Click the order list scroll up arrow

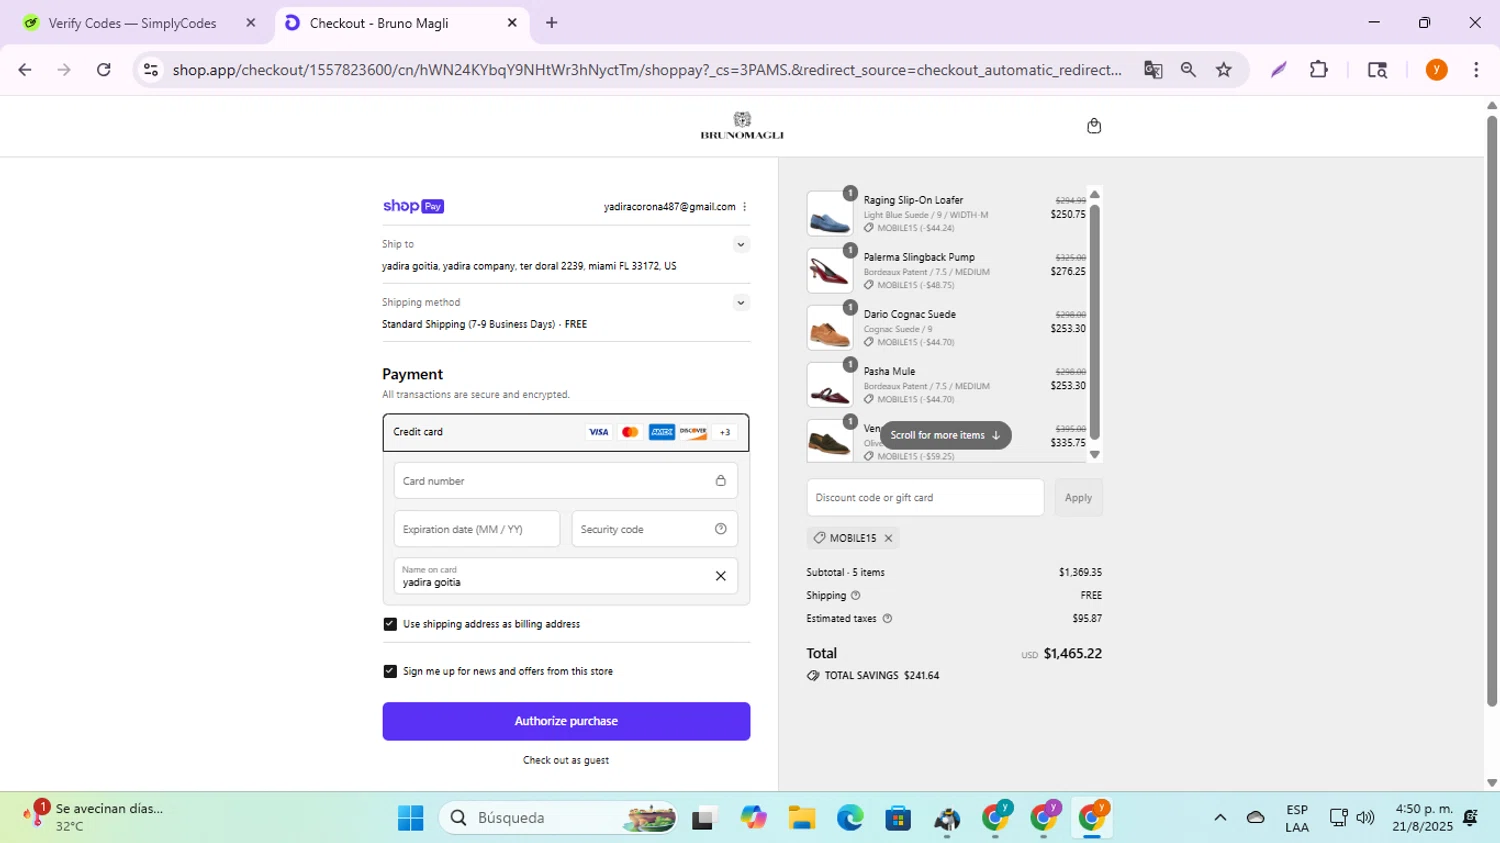(1095, 194)
